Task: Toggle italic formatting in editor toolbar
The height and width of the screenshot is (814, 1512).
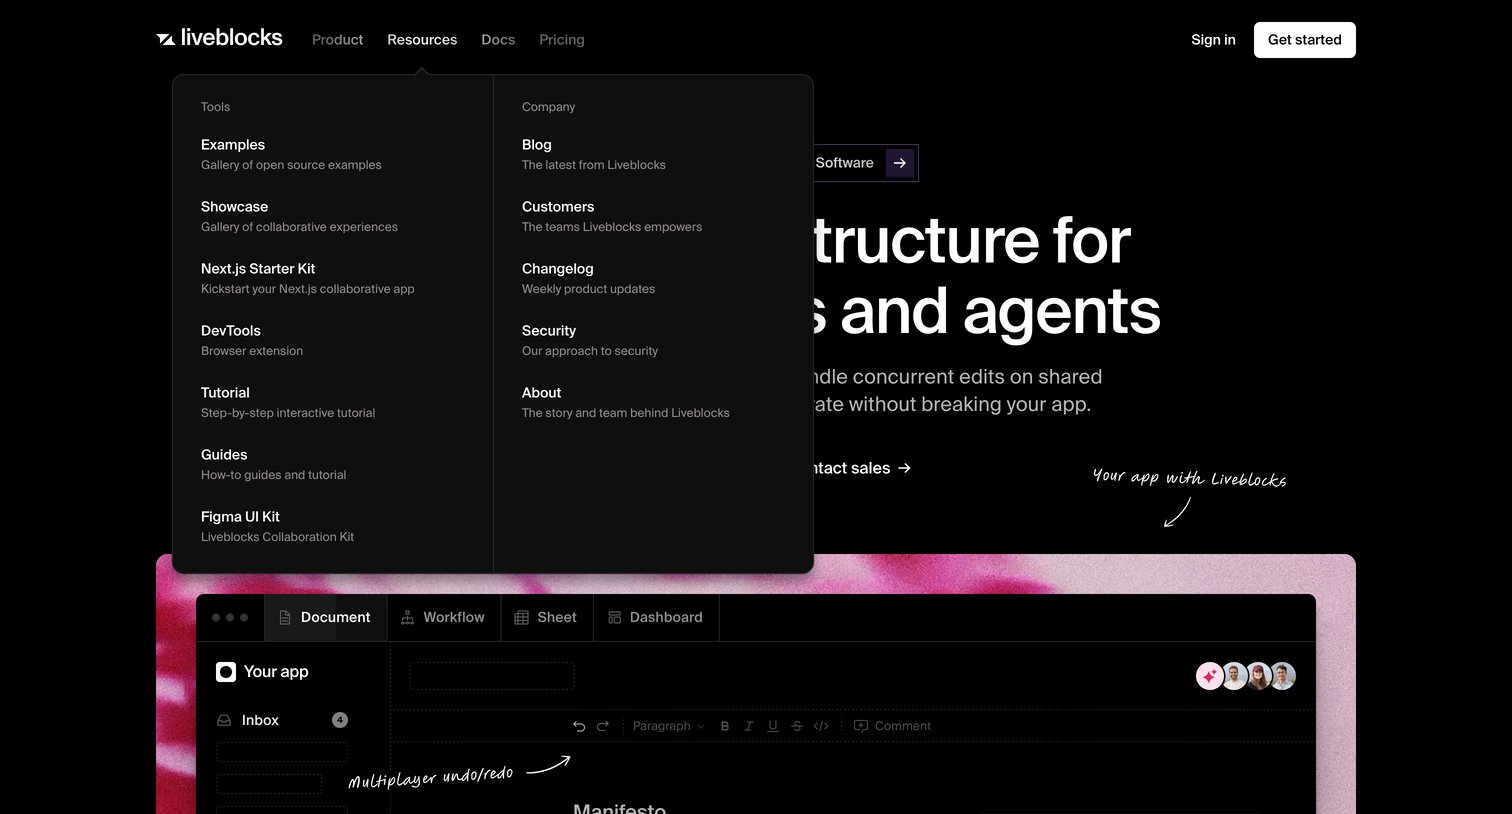Action: (x=749, y=726)
